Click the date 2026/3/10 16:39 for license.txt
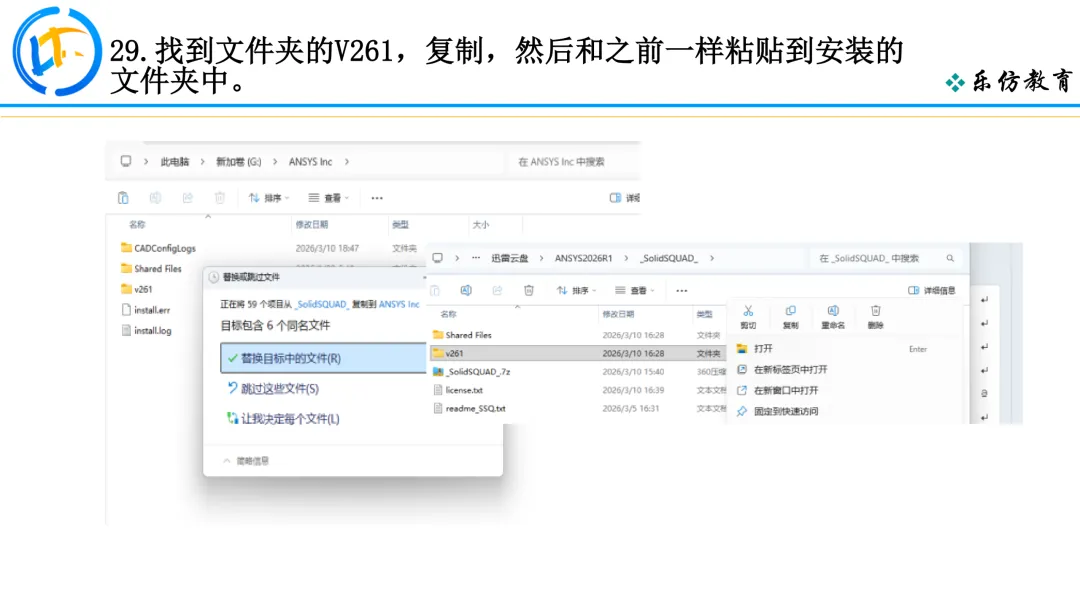 point(633,390)
